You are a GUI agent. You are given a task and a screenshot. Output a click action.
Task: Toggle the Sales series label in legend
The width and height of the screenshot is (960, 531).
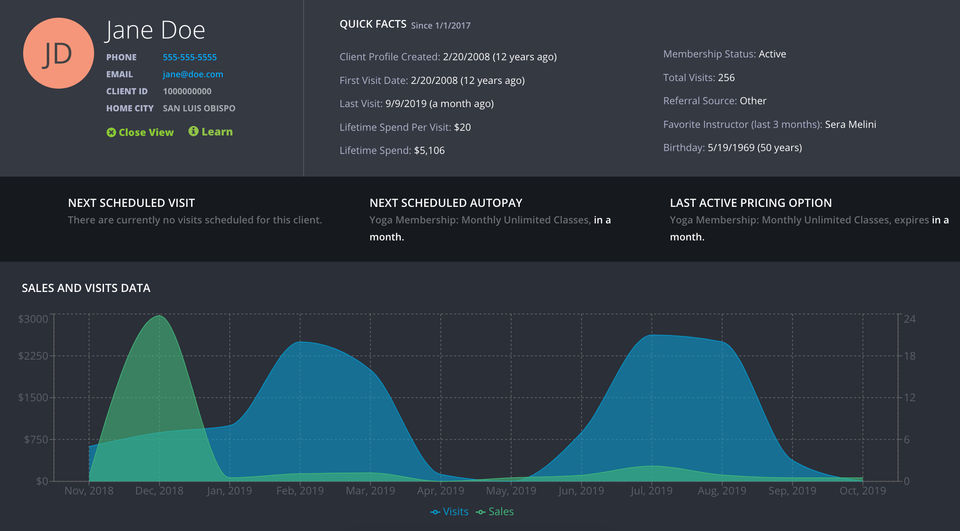tap(501, 512)
